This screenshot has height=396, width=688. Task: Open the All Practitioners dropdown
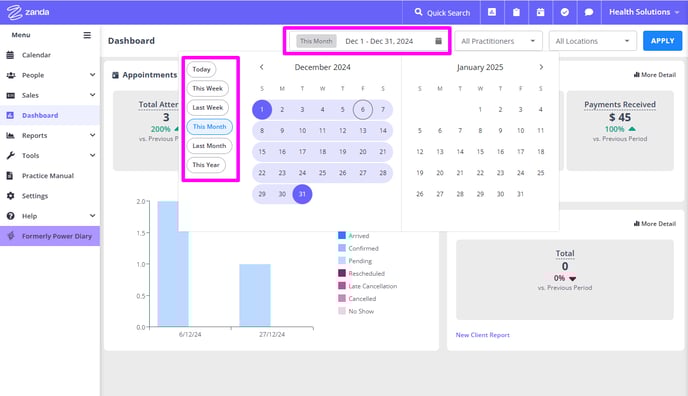point(498,41)
